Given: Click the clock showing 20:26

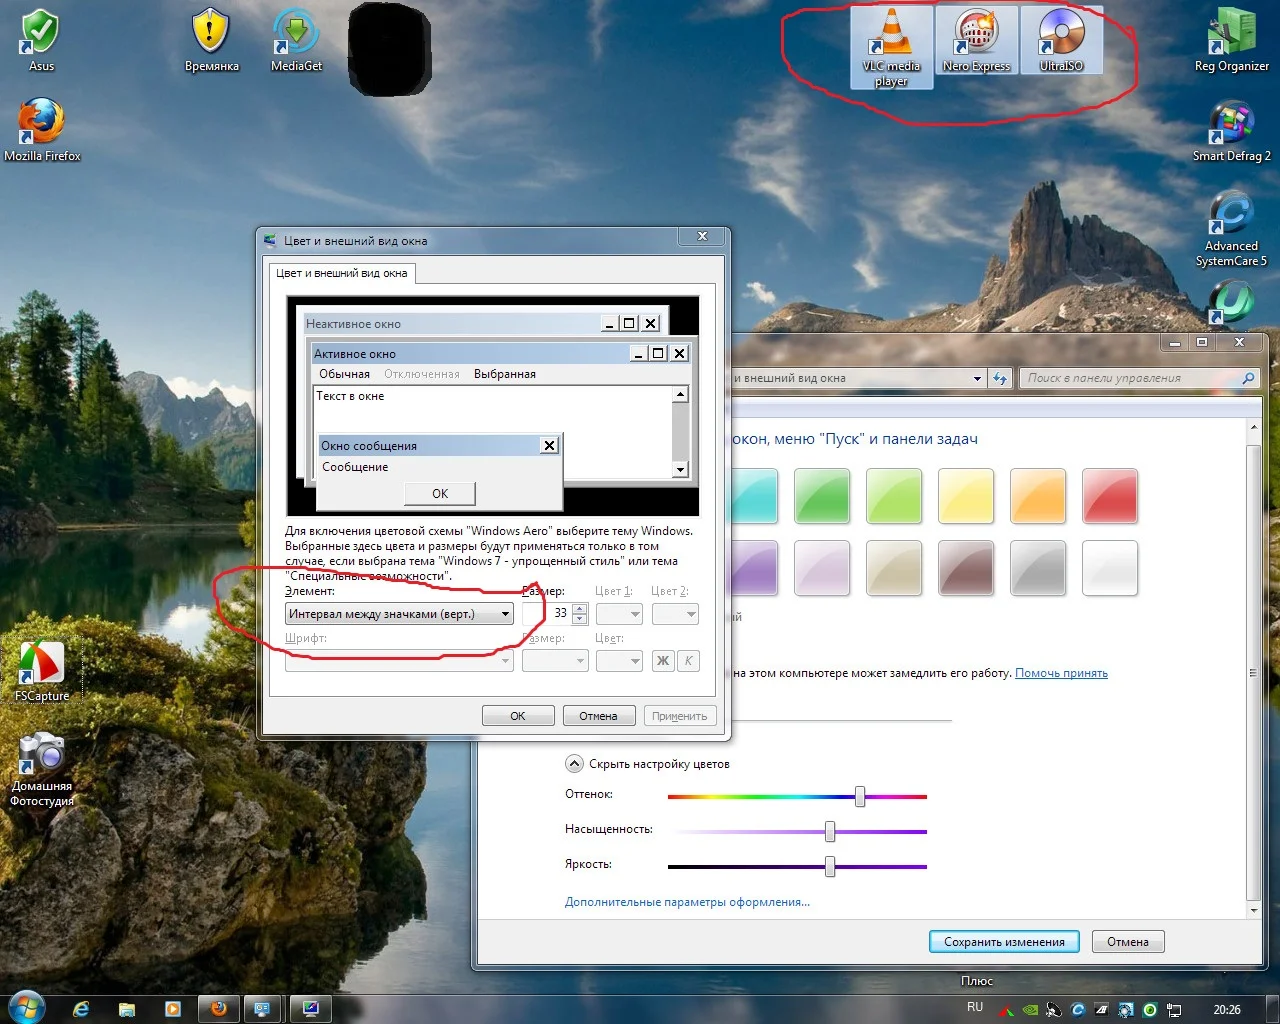Looking at the screenshot, I should click(1227, 1010).
